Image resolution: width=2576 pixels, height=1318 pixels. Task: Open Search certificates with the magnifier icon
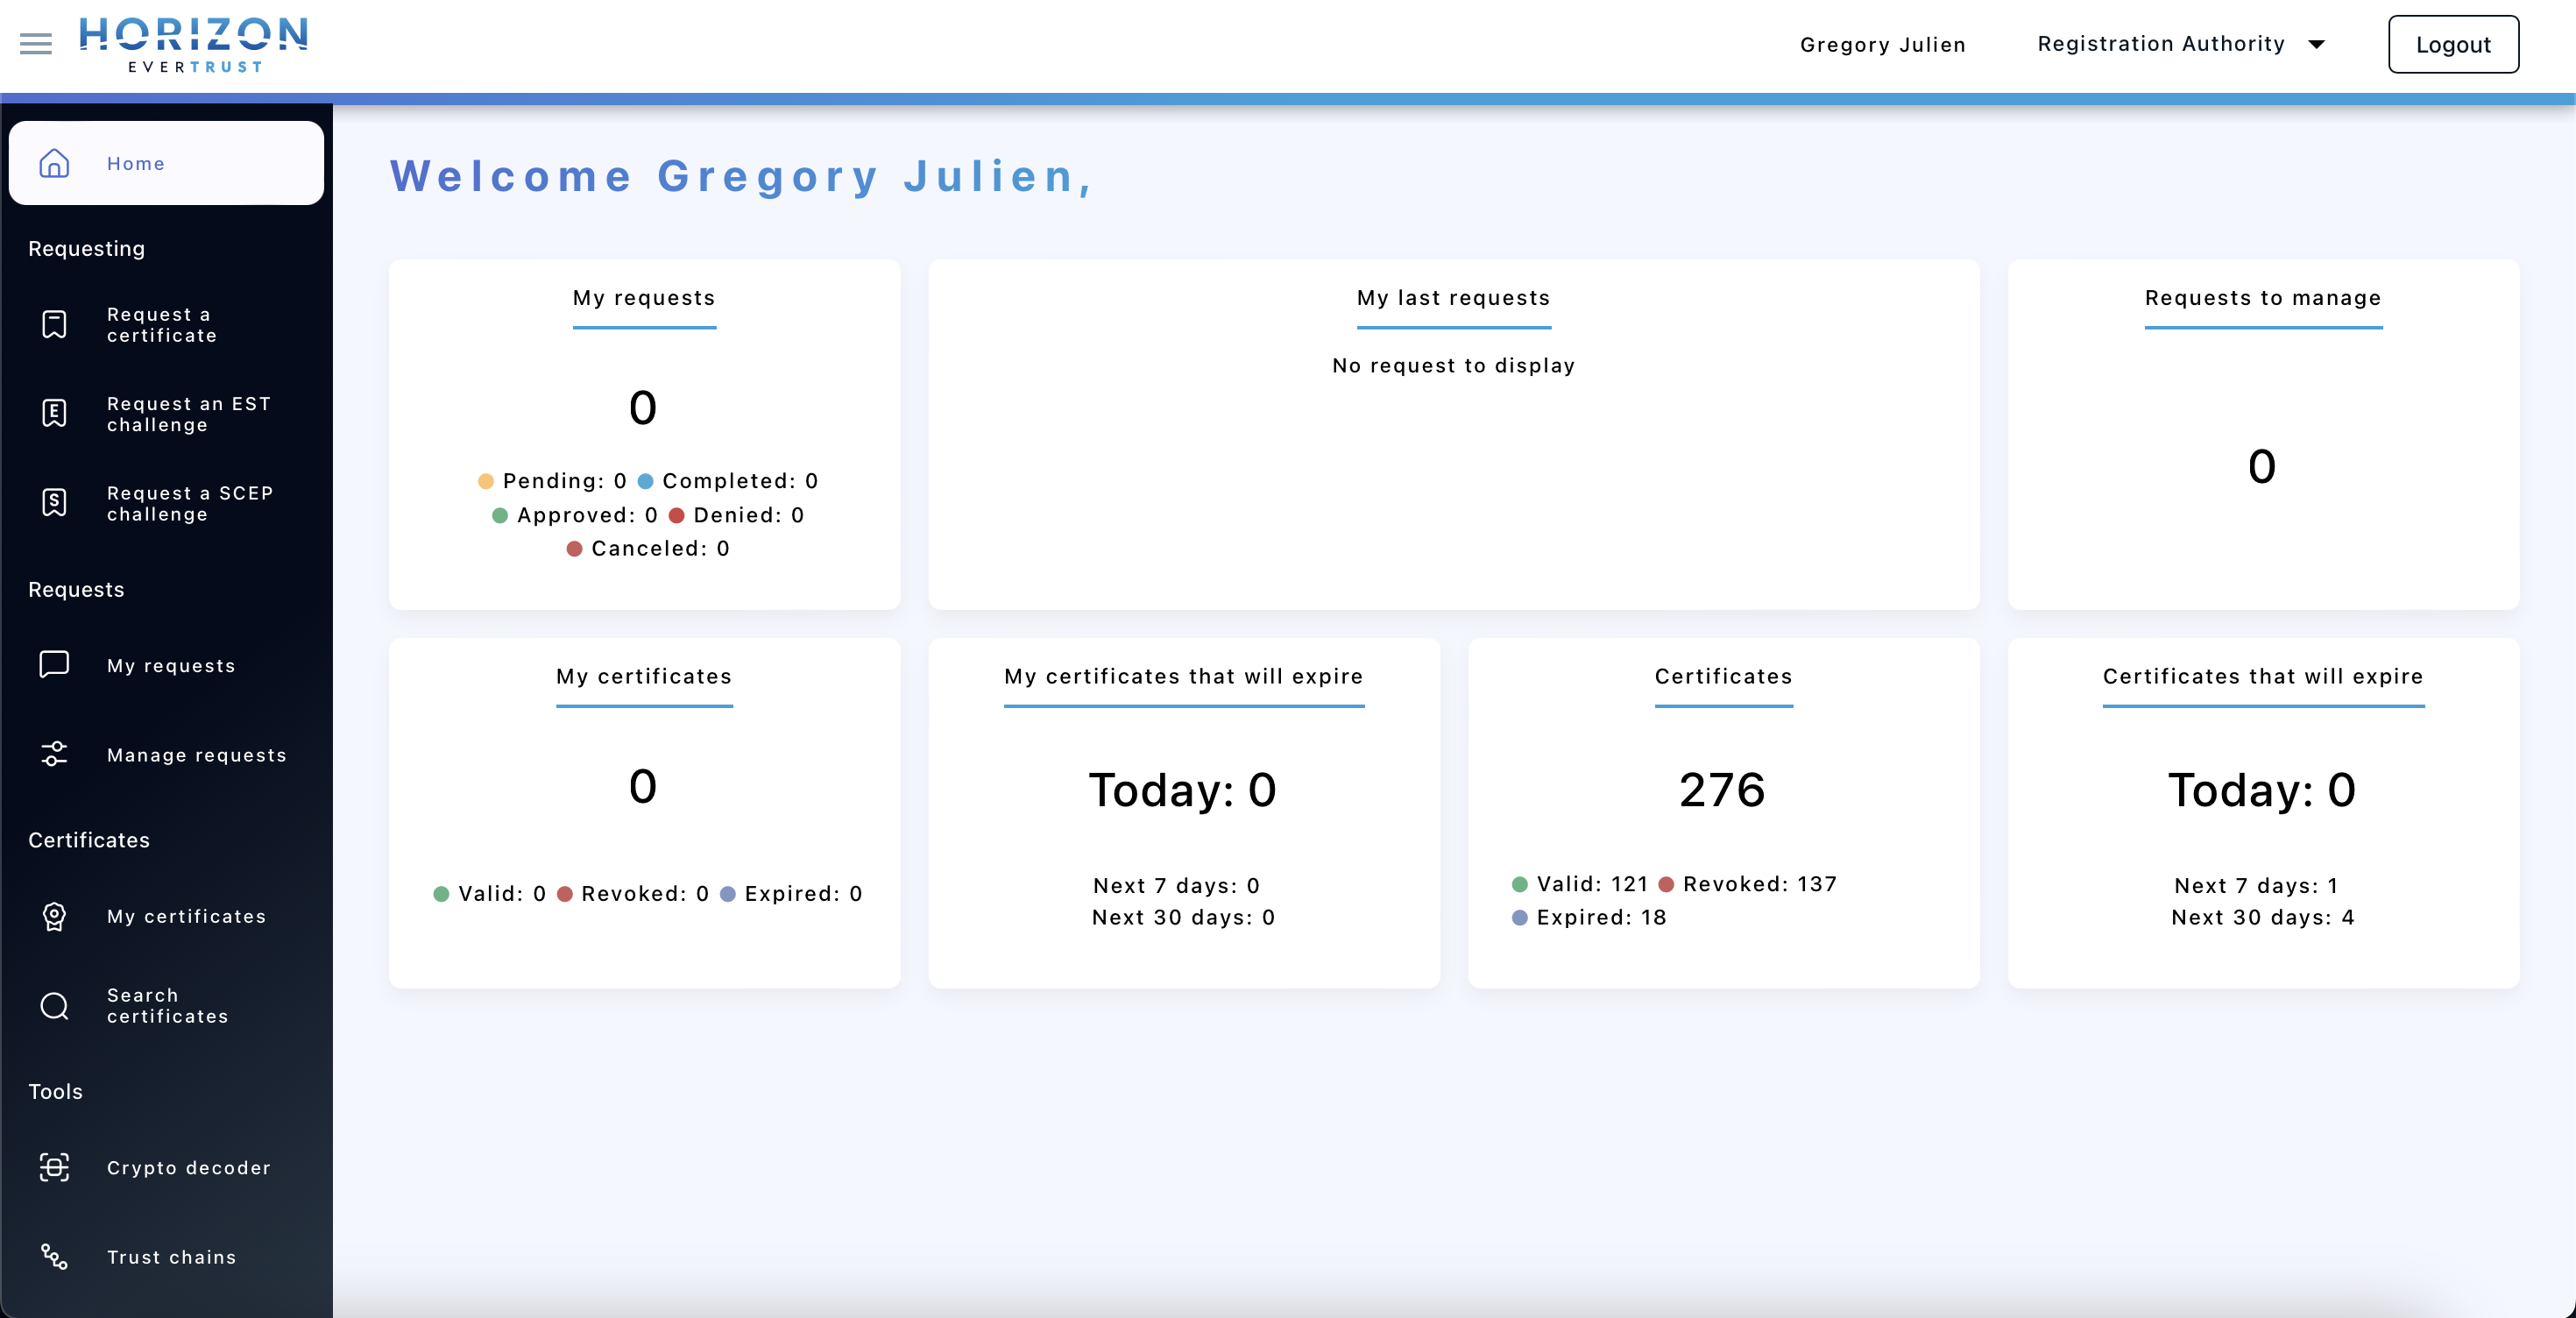click(x=54, y=1005)
